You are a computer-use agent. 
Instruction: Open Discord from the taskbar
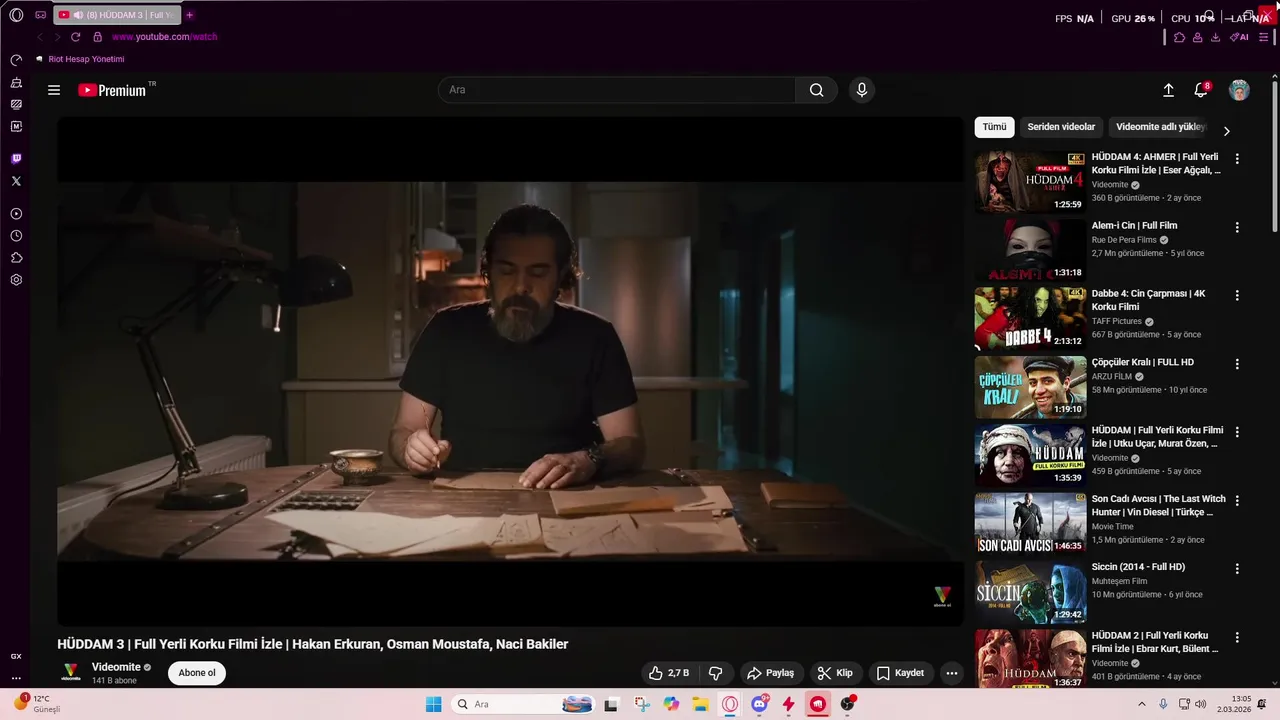[759, 704]
